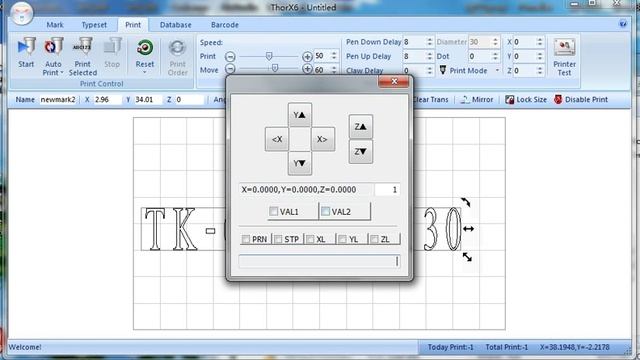Click the X> jog right button
The width and height of the screenshot is (640, 360).
pyautogui.click(x=323, y=139)
